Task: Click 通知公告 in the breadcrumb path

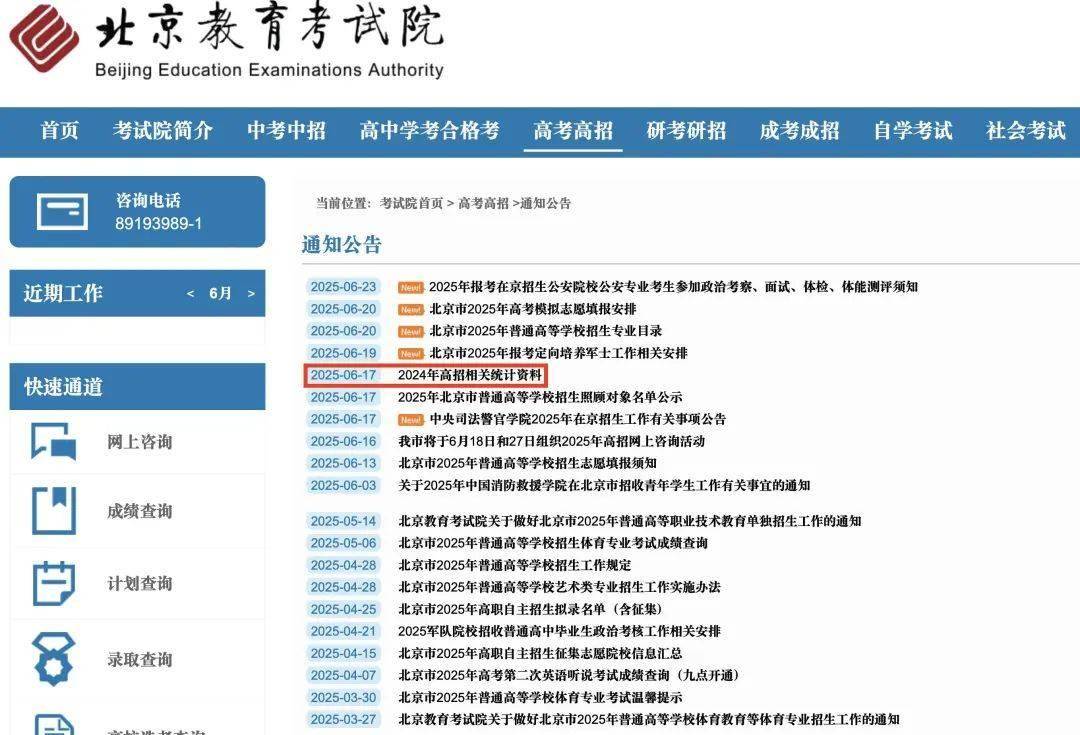Action: pos(546,203)
